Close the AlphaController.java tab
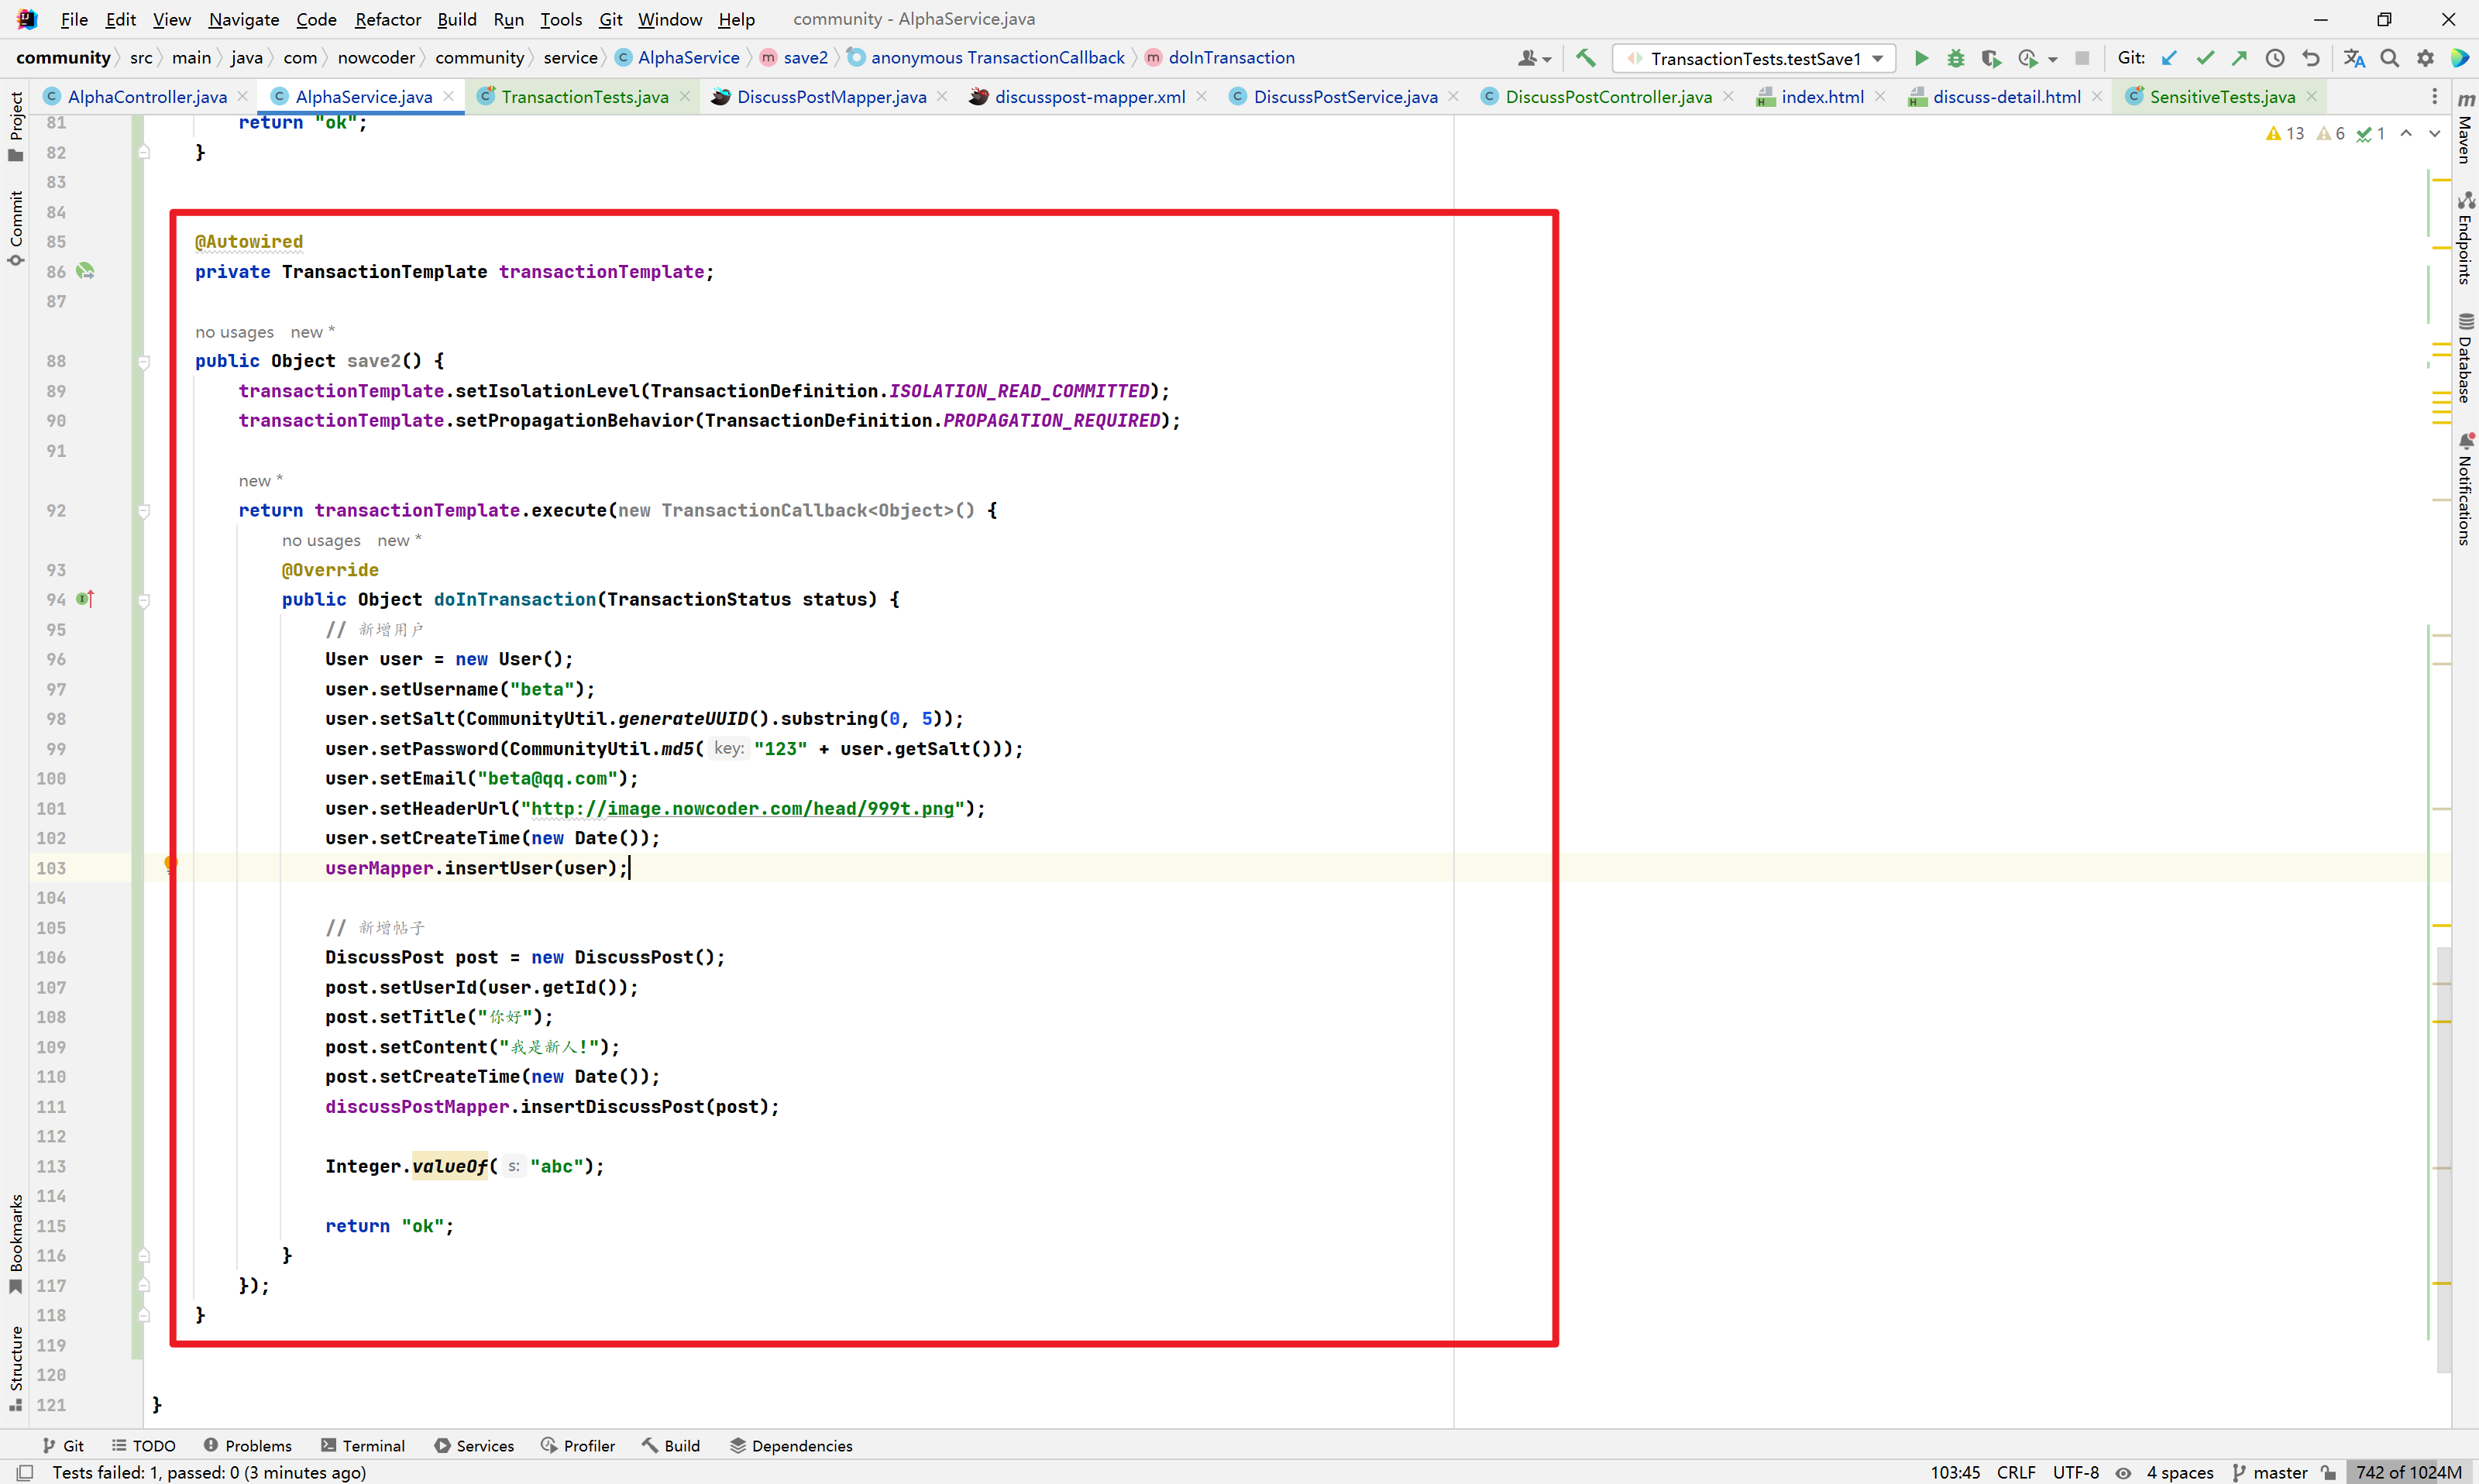The width and height of the screenshot is (2479, 1484). tap(242, 96)
